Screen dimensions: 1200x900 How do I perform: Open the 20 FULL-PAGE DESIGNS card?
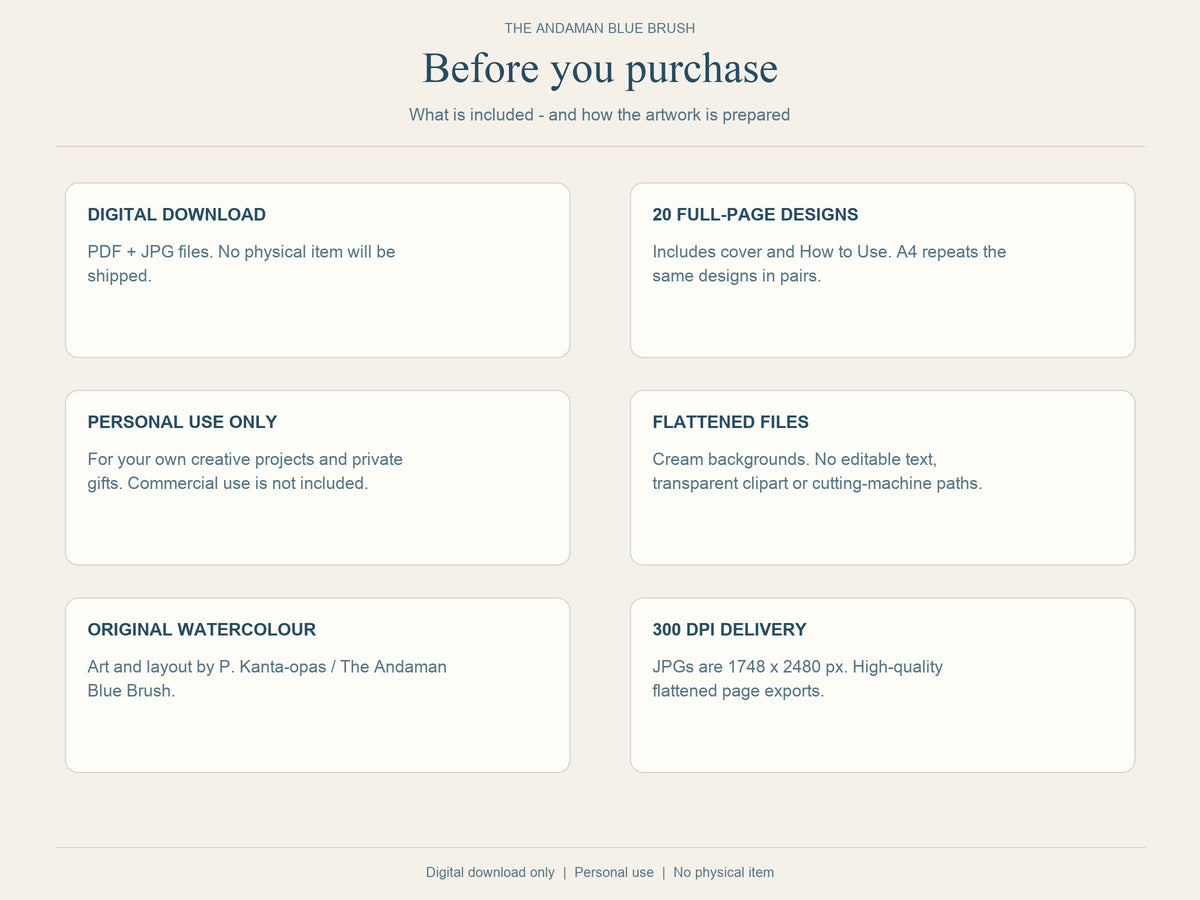[x=882, y=270]
